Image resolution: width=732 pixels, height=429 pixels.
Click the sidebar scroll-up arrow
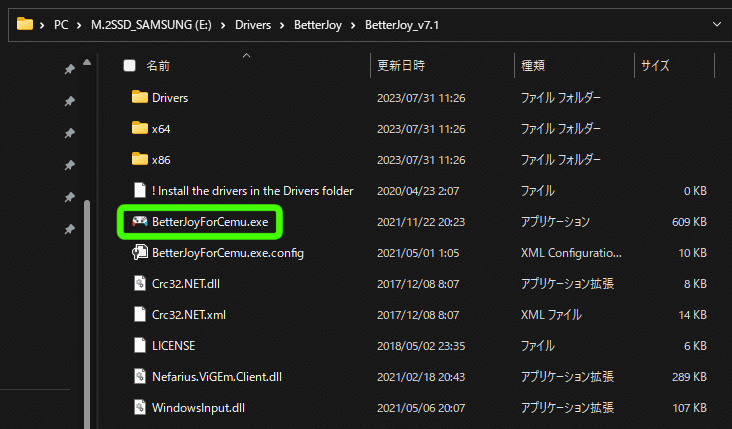pos(87,62)
